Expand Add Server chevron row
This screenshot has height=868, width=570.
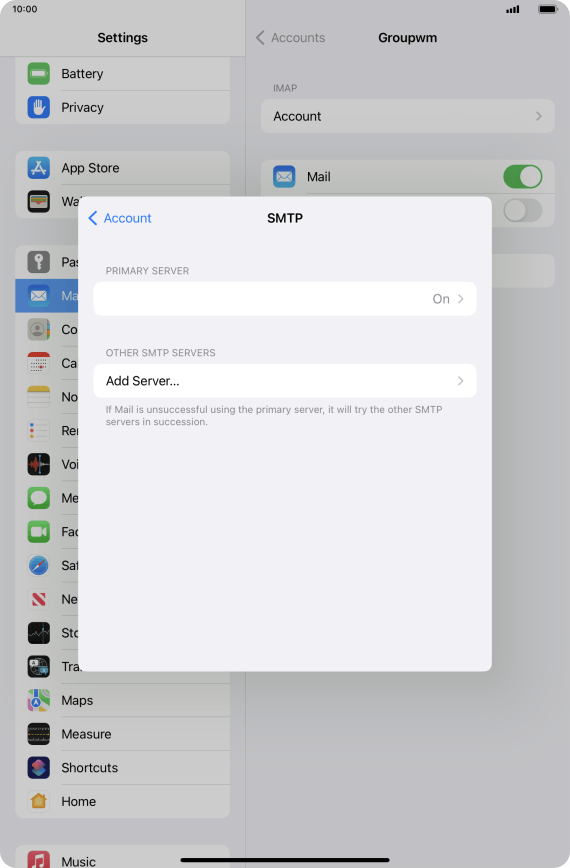pyautogui.click(x=285, y=381)
